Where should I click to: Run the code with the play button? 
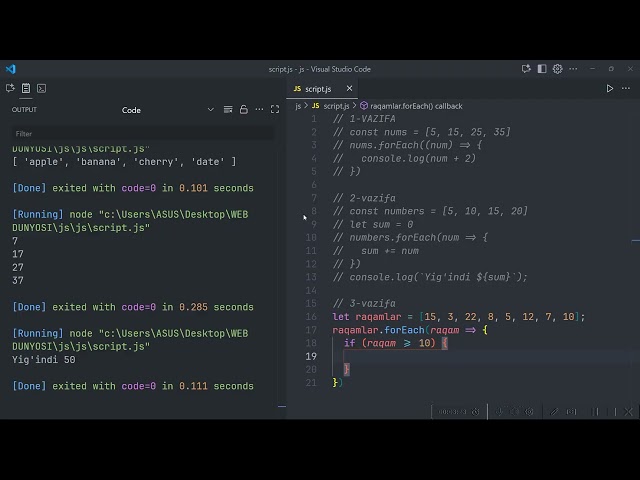[609, 89]
